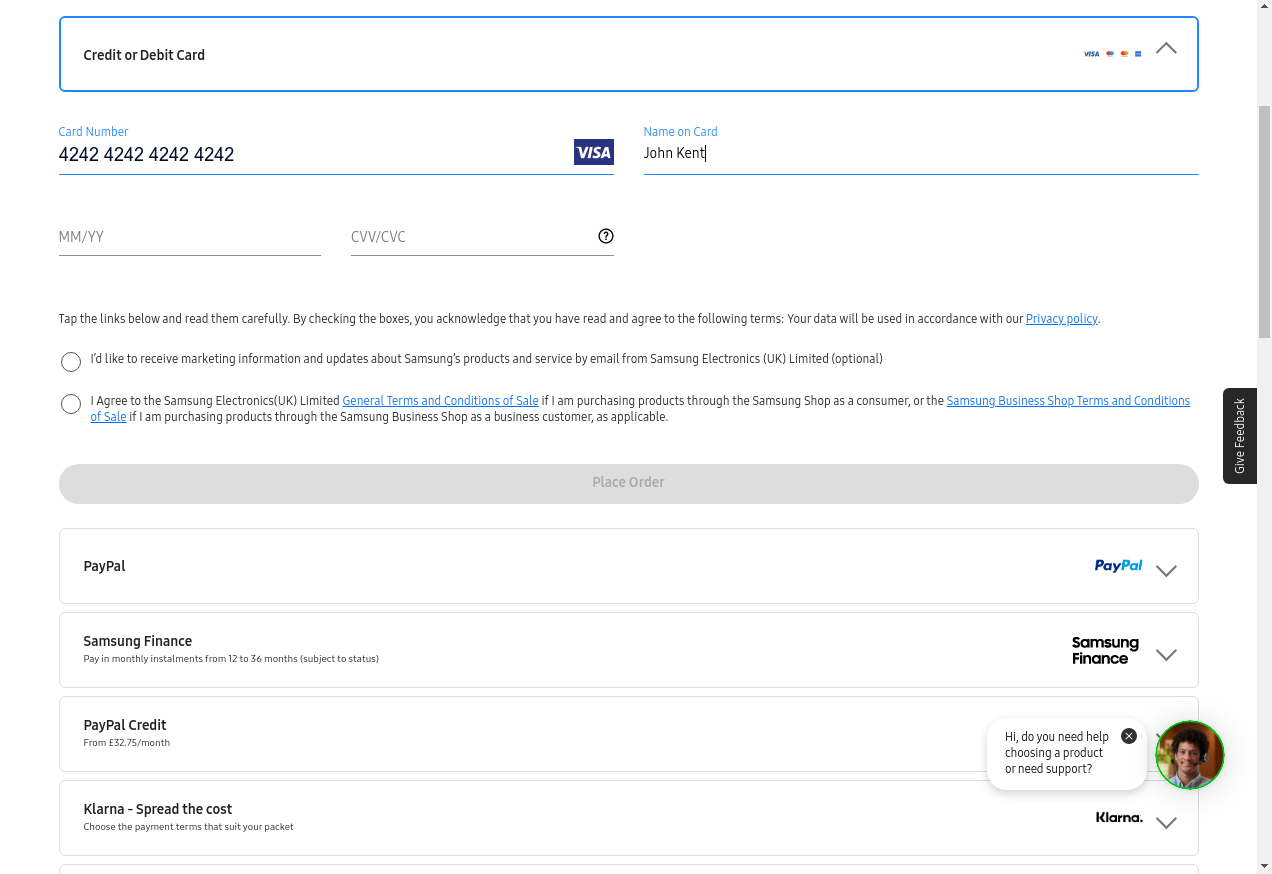Select the PayPal Credit payment method
Image resolution: width=1272 pixels, height=874 pixels.
click(x=125, y=725)
